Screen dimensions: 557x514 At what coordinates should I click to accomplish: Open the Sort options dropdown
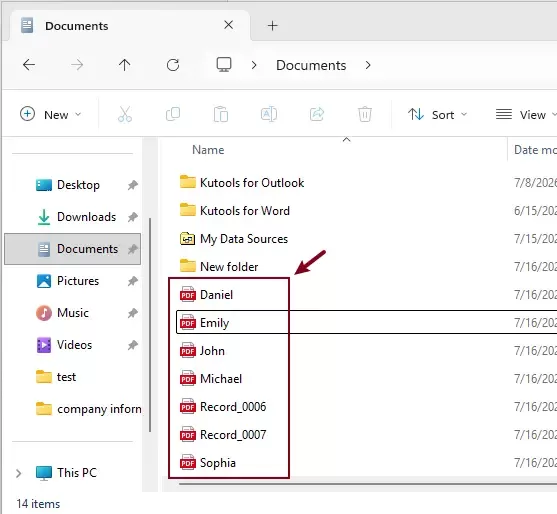point(437,114)
